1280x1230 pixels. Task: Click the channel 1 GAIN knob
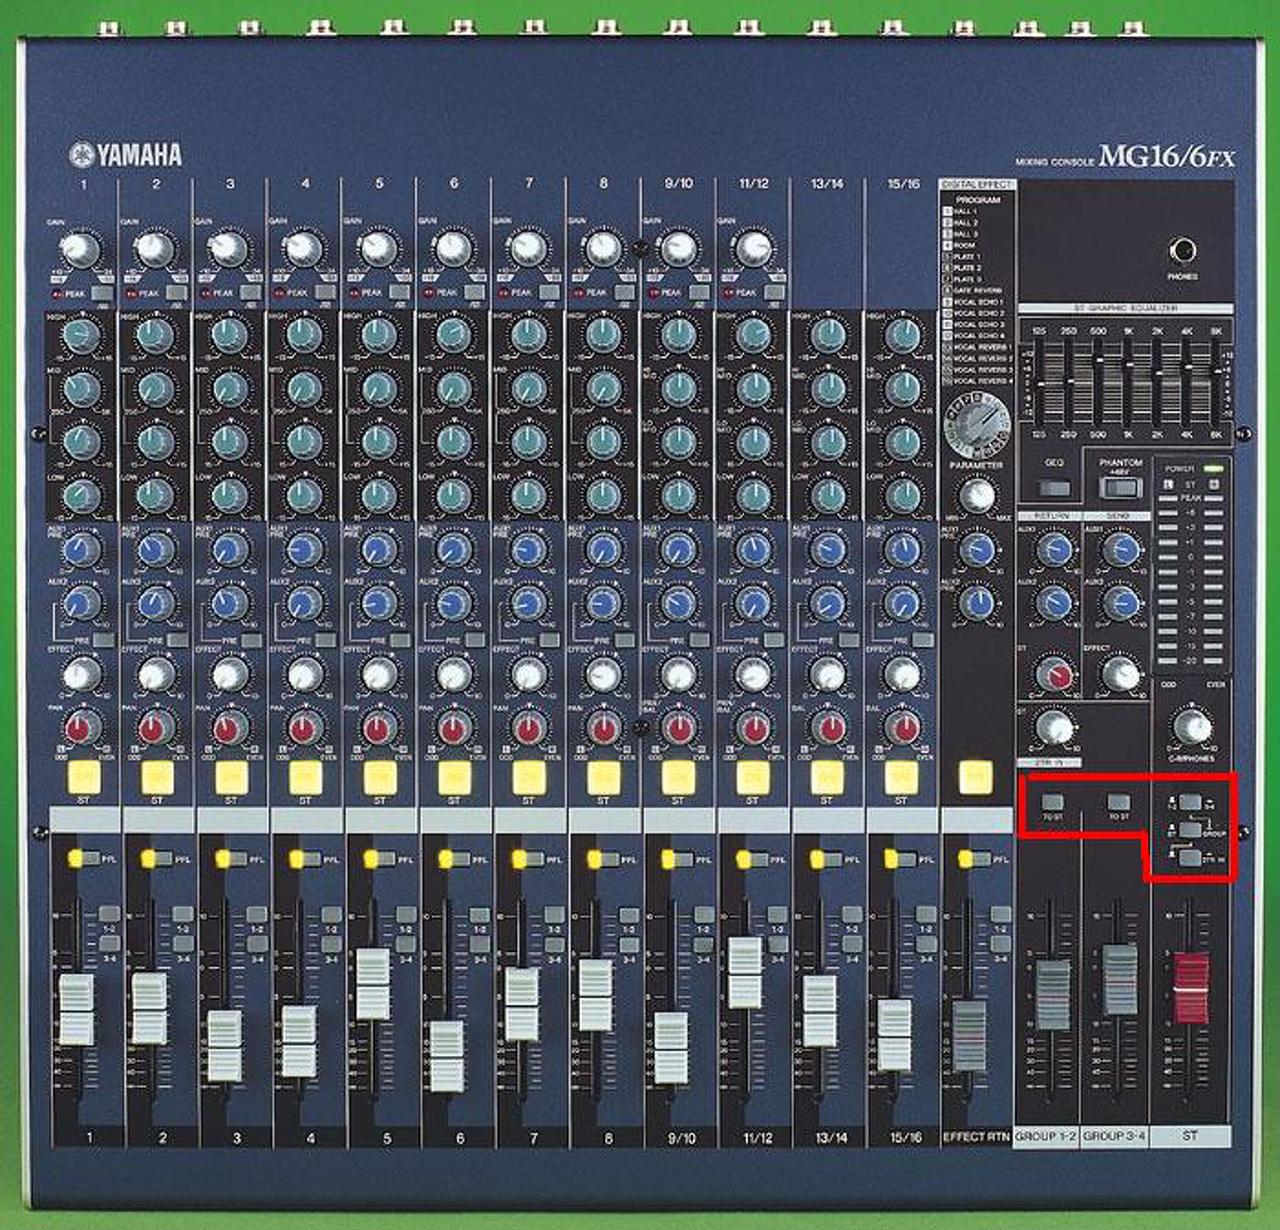[82, 248]
